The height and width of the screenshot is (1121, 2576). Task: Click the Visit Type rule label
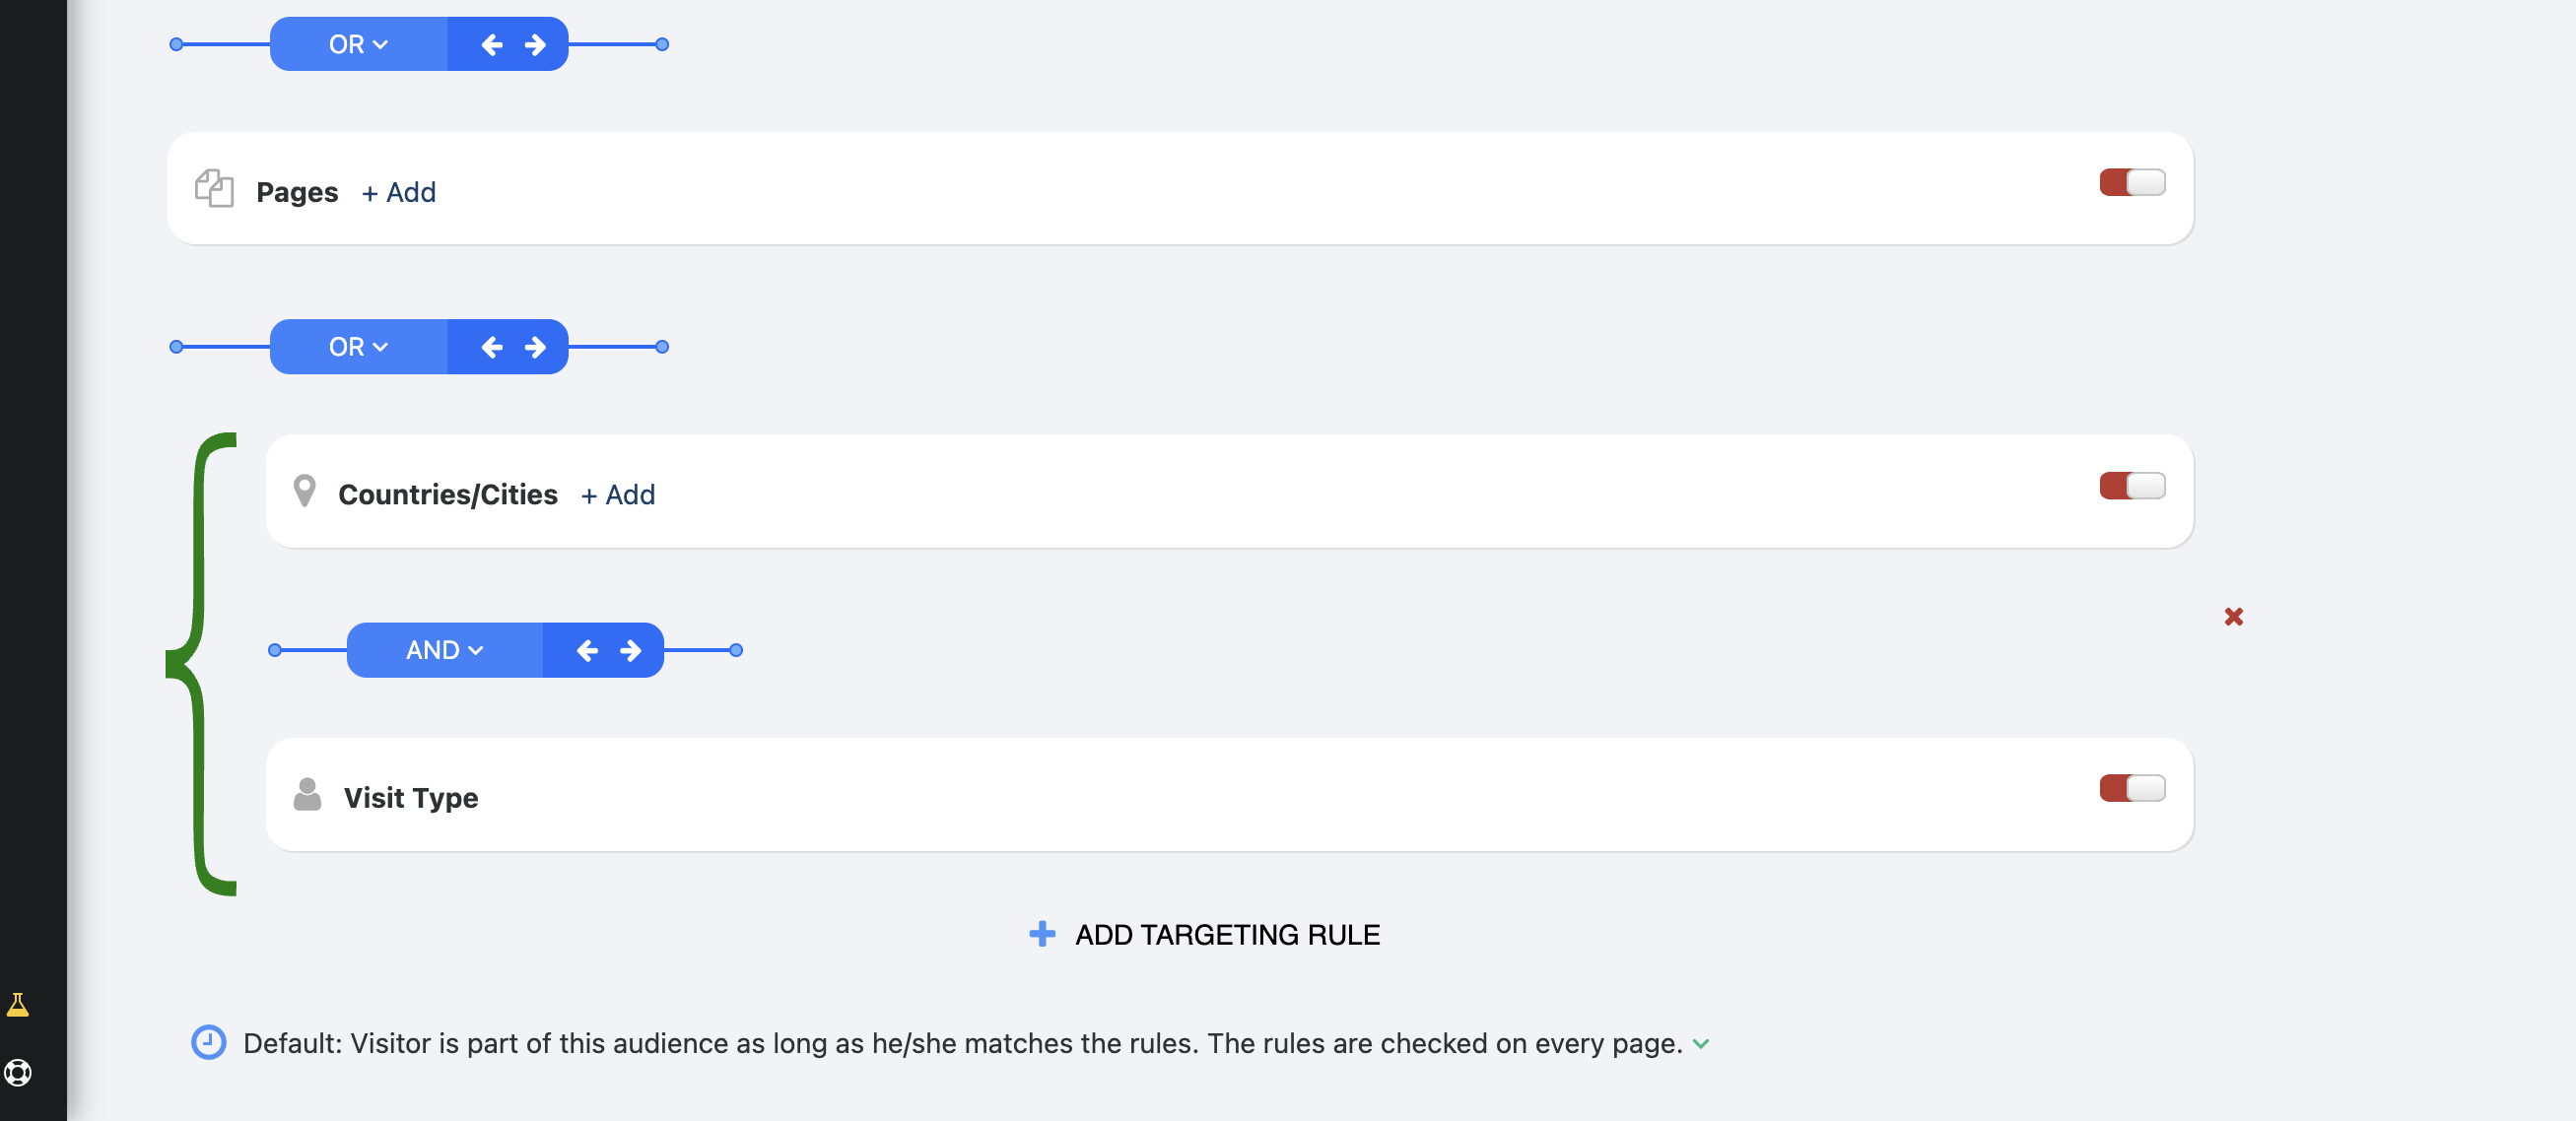tap(411, 798)
